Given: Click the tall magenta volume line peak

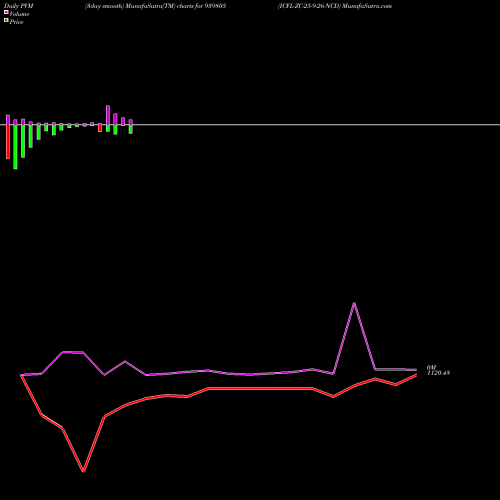Looking at the screenshot, I should point(354,303).
